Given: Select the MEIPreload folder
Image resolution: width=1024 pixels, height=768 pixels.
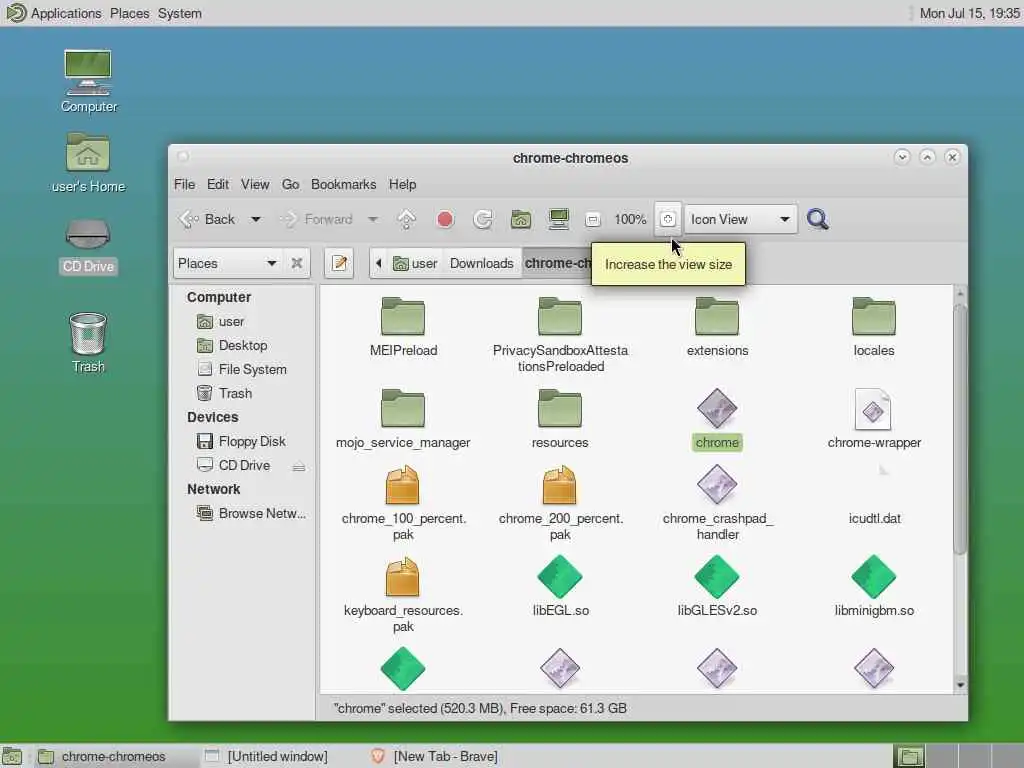Looking at the screenshot, I should (403, 327).
